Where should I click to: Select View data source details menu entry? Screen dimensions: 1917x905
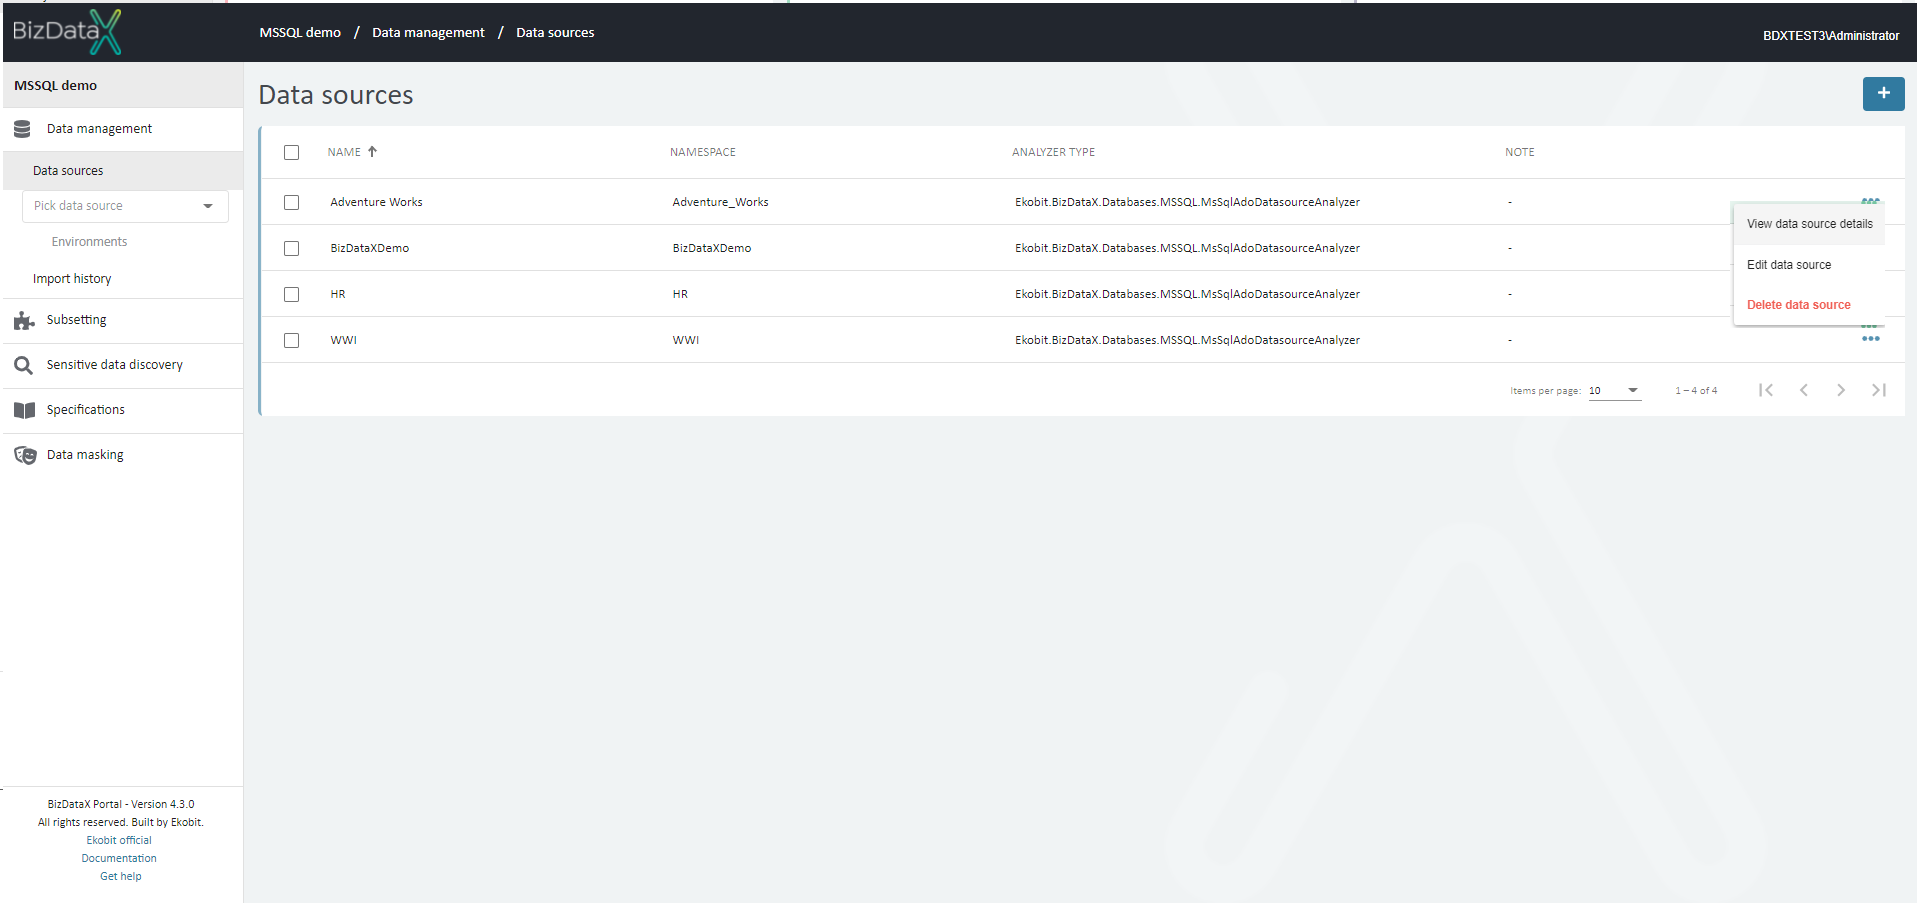(x=1809, y=224)
